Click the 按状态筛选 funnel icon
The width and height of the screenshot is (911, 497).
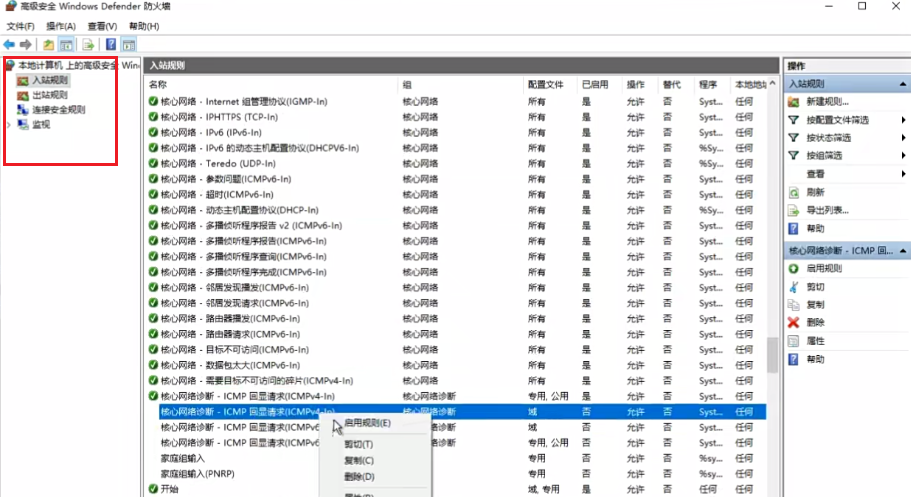point(793,138)
